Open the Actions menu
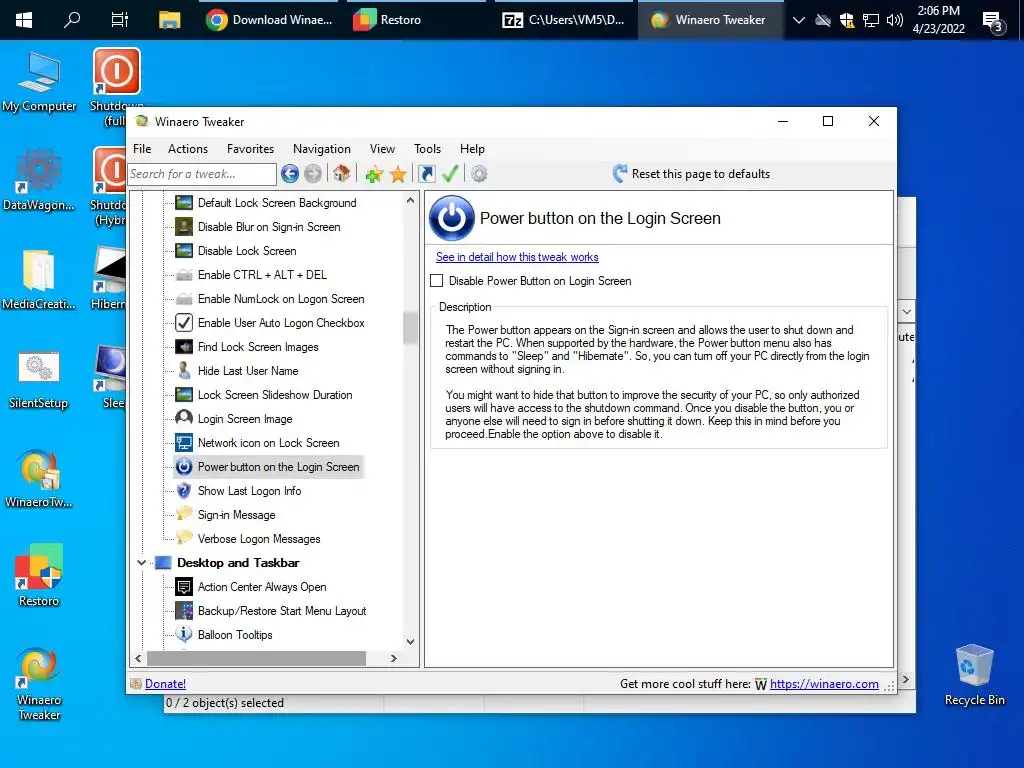Viewport: 1024px width, 768px height. pyautogui.click(x=187, y=149)
